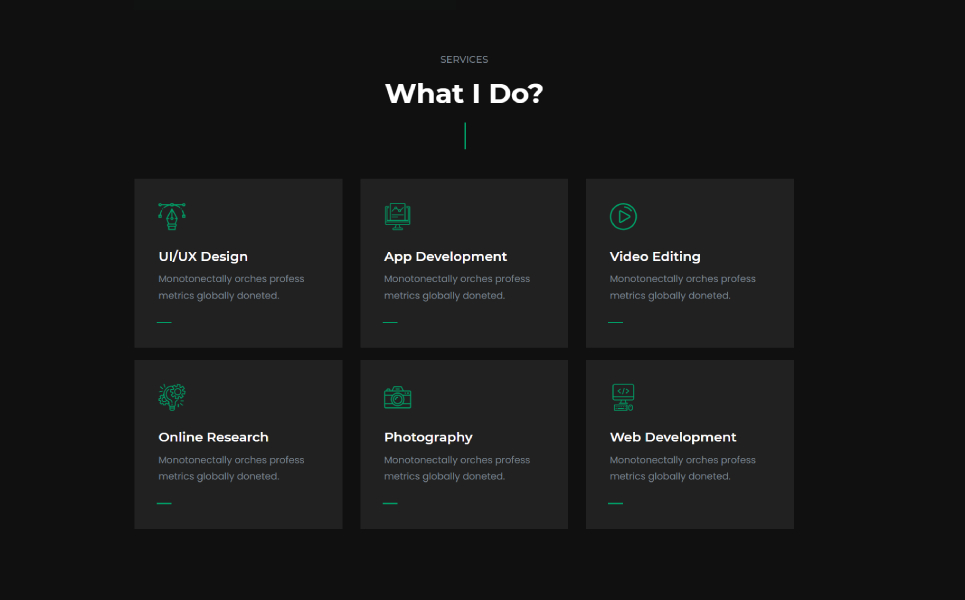Open the UI/UX Design service title

coord(203,257)
